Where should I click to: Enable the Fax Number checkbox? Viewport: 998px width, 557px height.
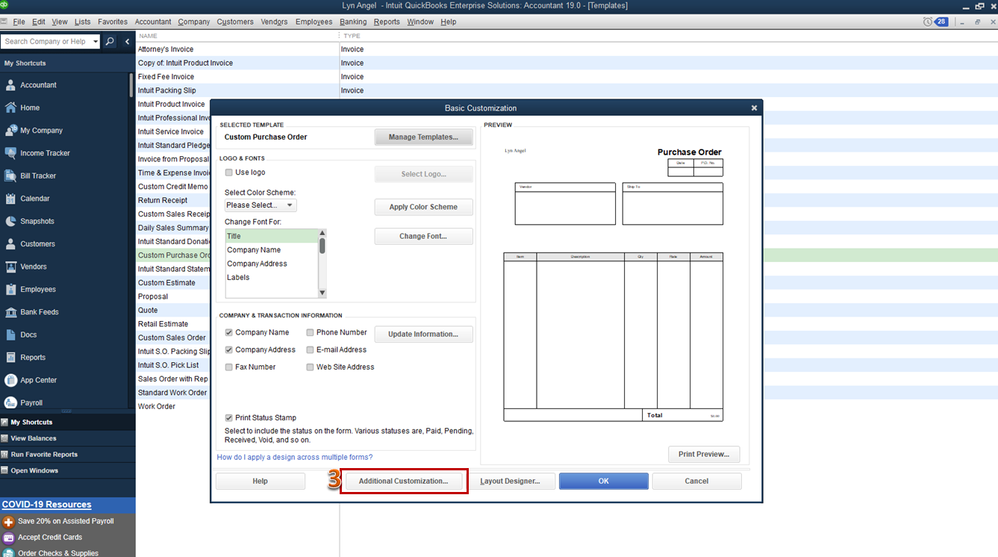(228, 367)
